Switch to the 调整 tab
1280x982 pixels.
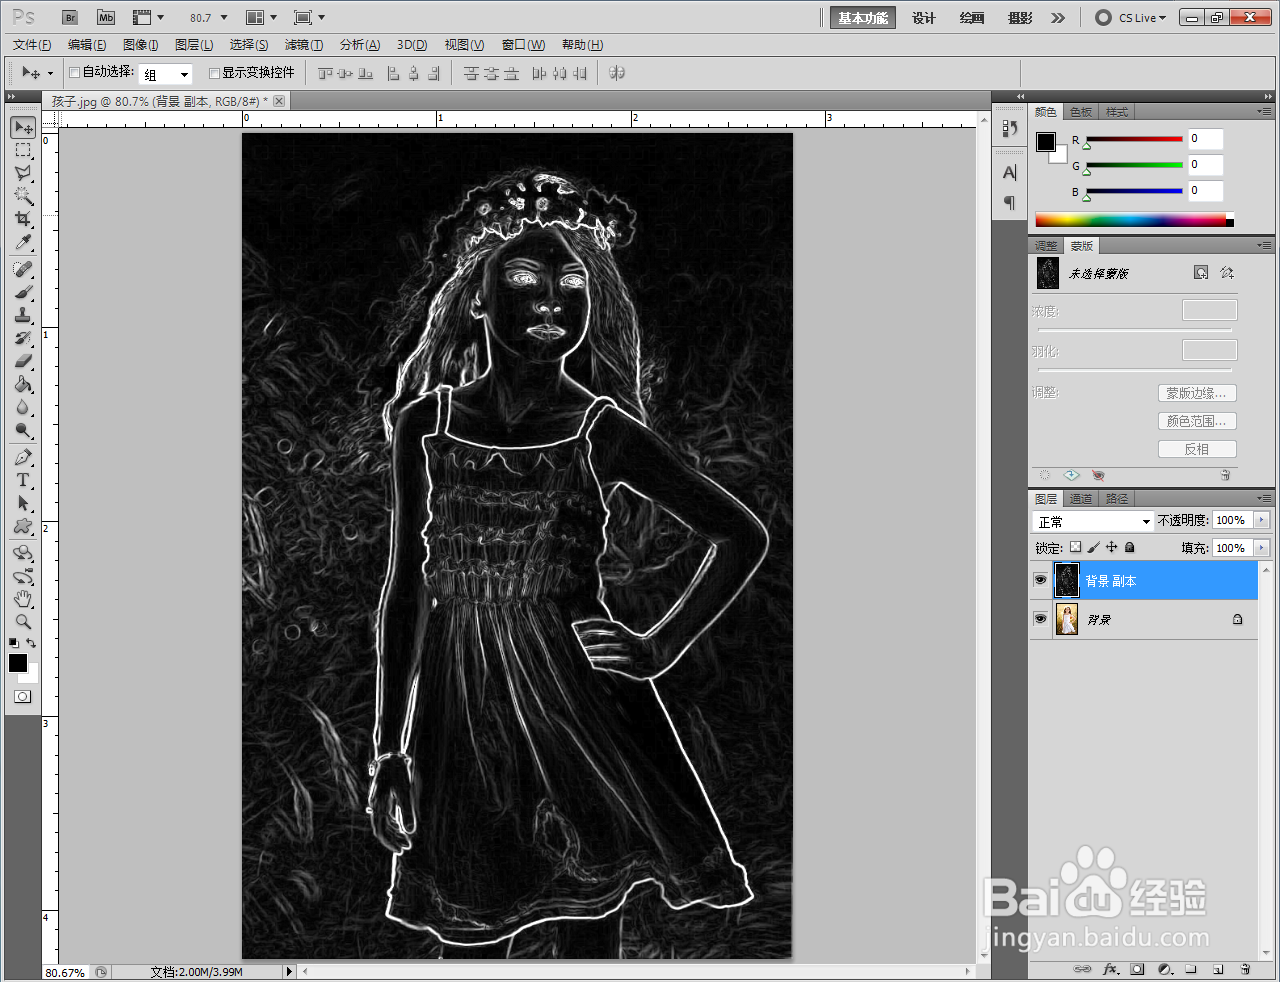pos(1046,246)
